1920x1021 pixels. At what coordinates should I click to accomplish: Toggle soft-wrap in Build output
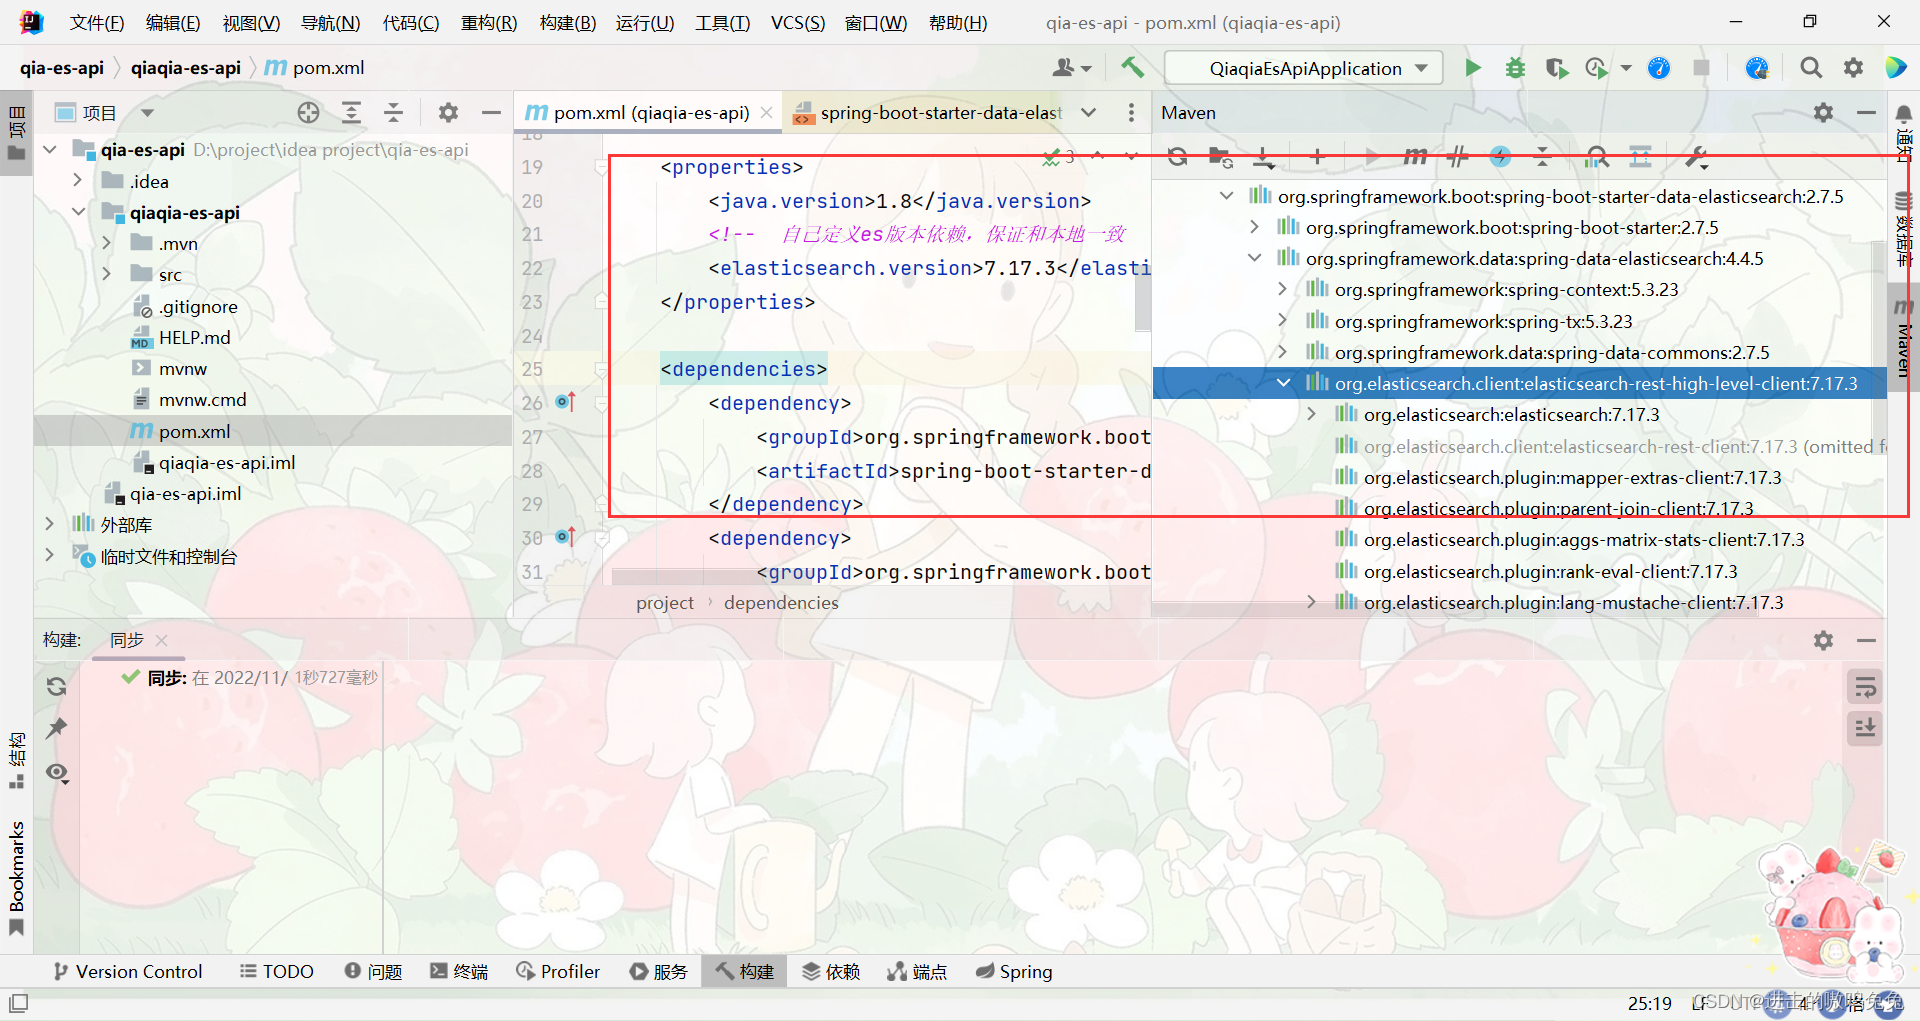1865,687
